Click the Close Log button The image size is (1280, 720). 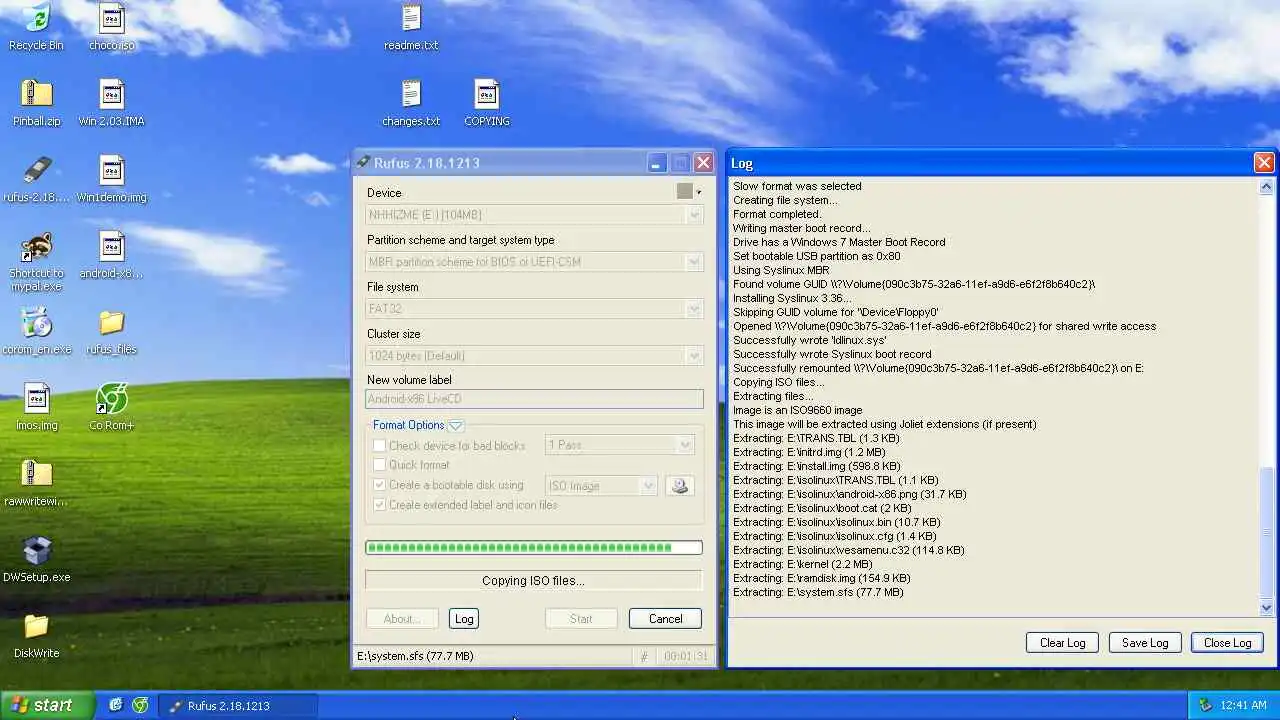[x=1228, y=643]
